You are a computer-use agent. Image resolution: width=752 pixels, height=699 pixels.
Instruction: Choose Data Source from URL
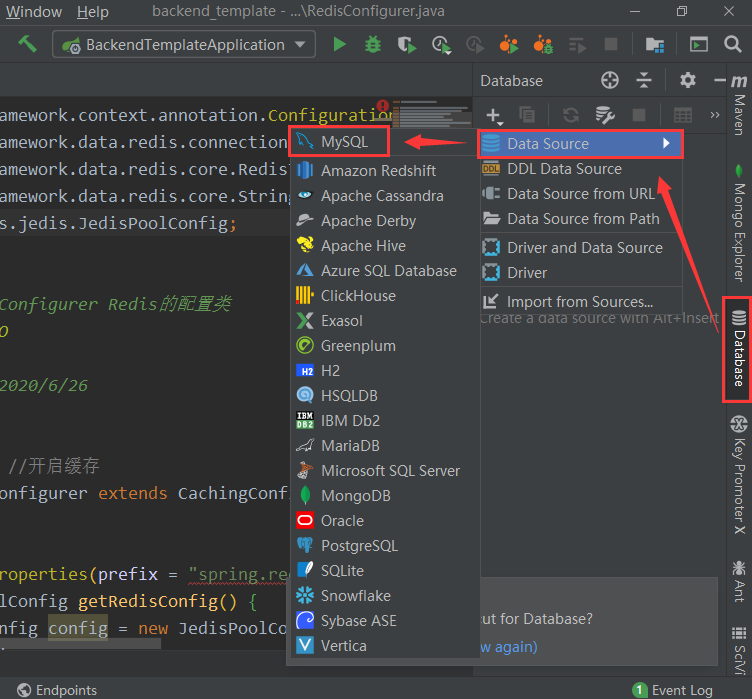(x=580, y=194)
